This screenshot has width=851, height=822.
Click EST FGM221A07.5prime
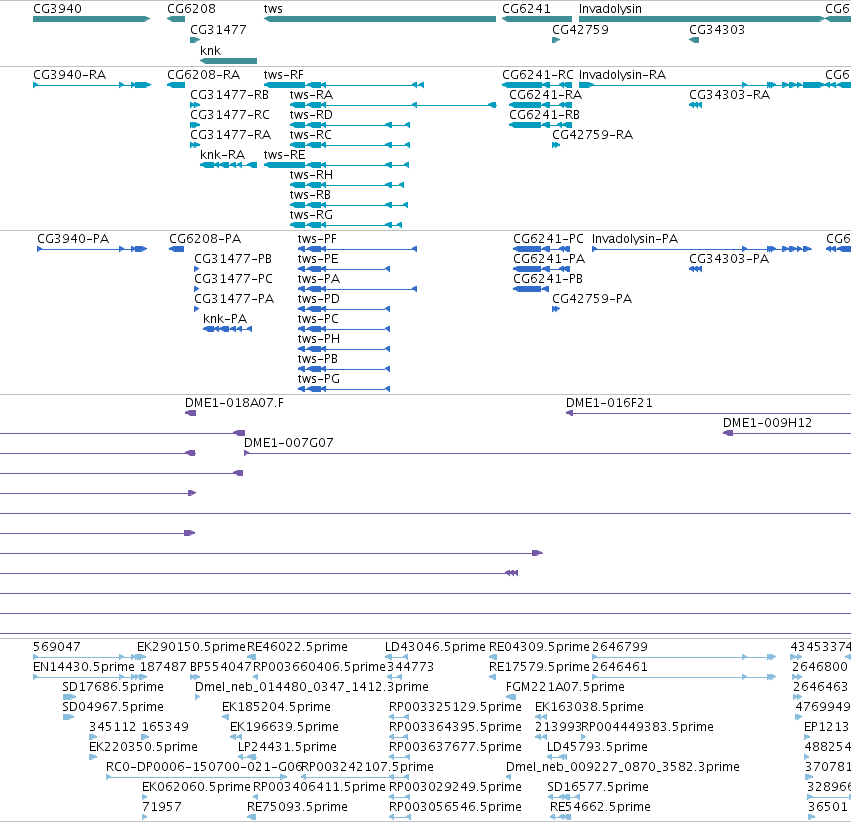(x=565, y=686)
